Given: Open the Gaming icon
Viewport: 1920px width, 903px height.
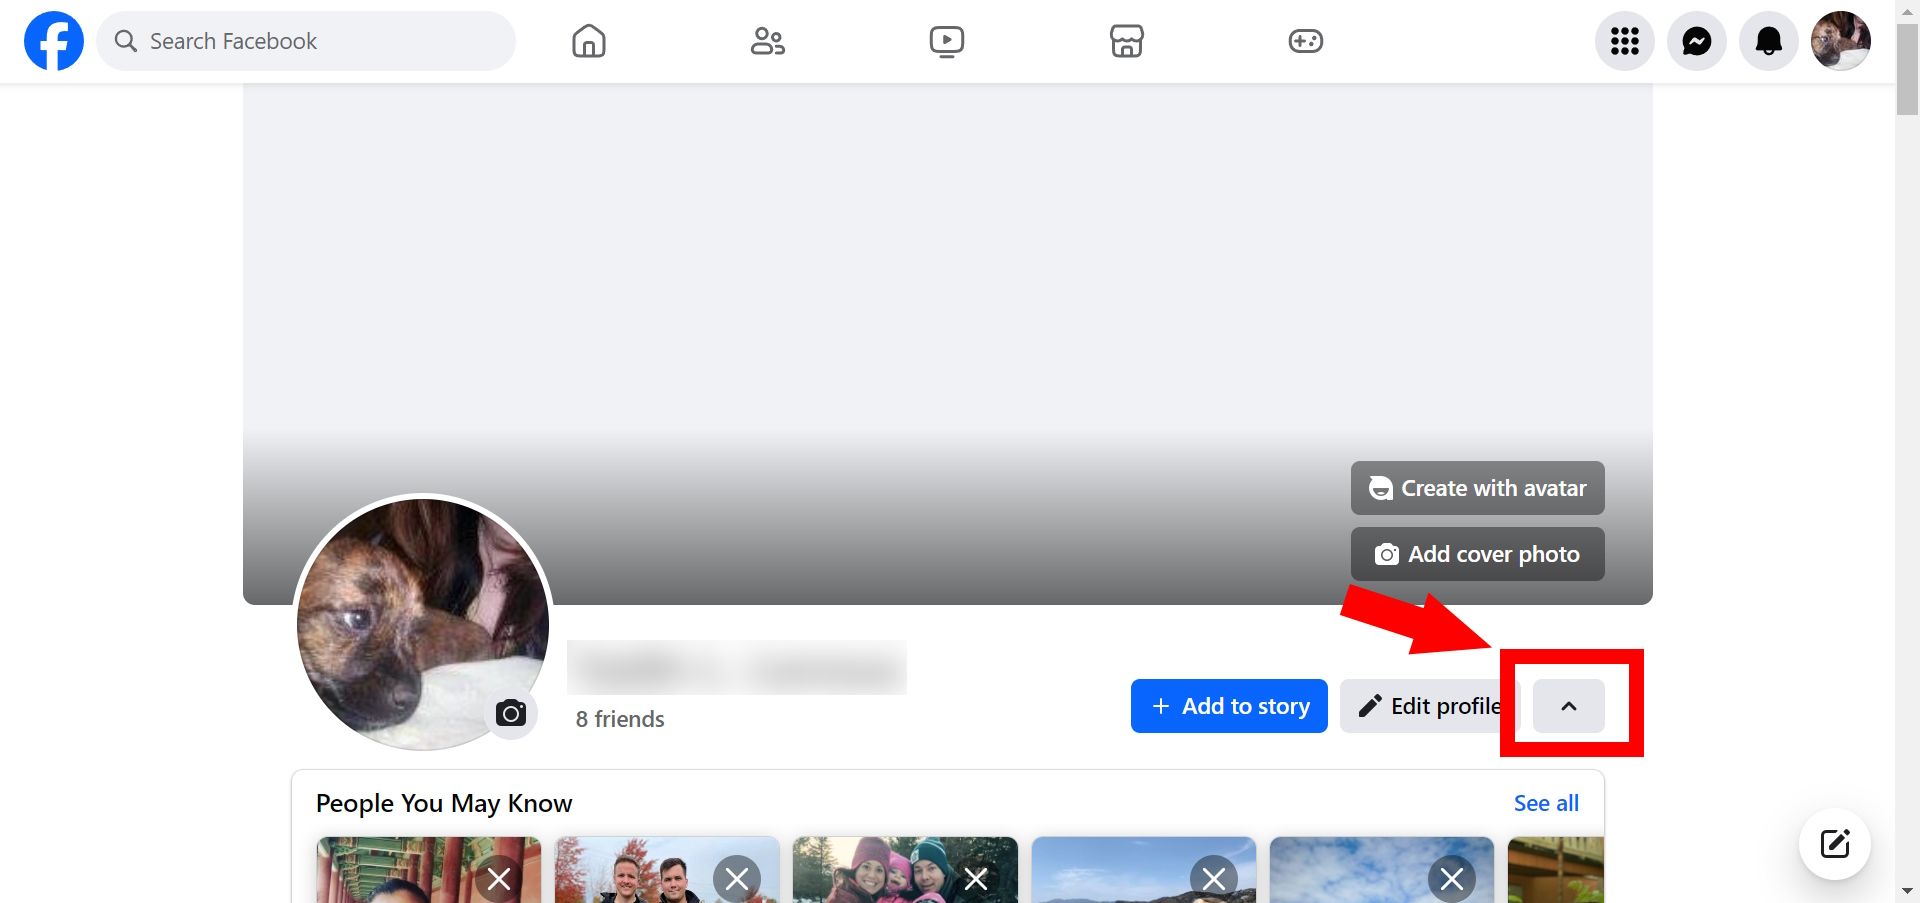Looking at the screenshot, I should pos(1306,41).
